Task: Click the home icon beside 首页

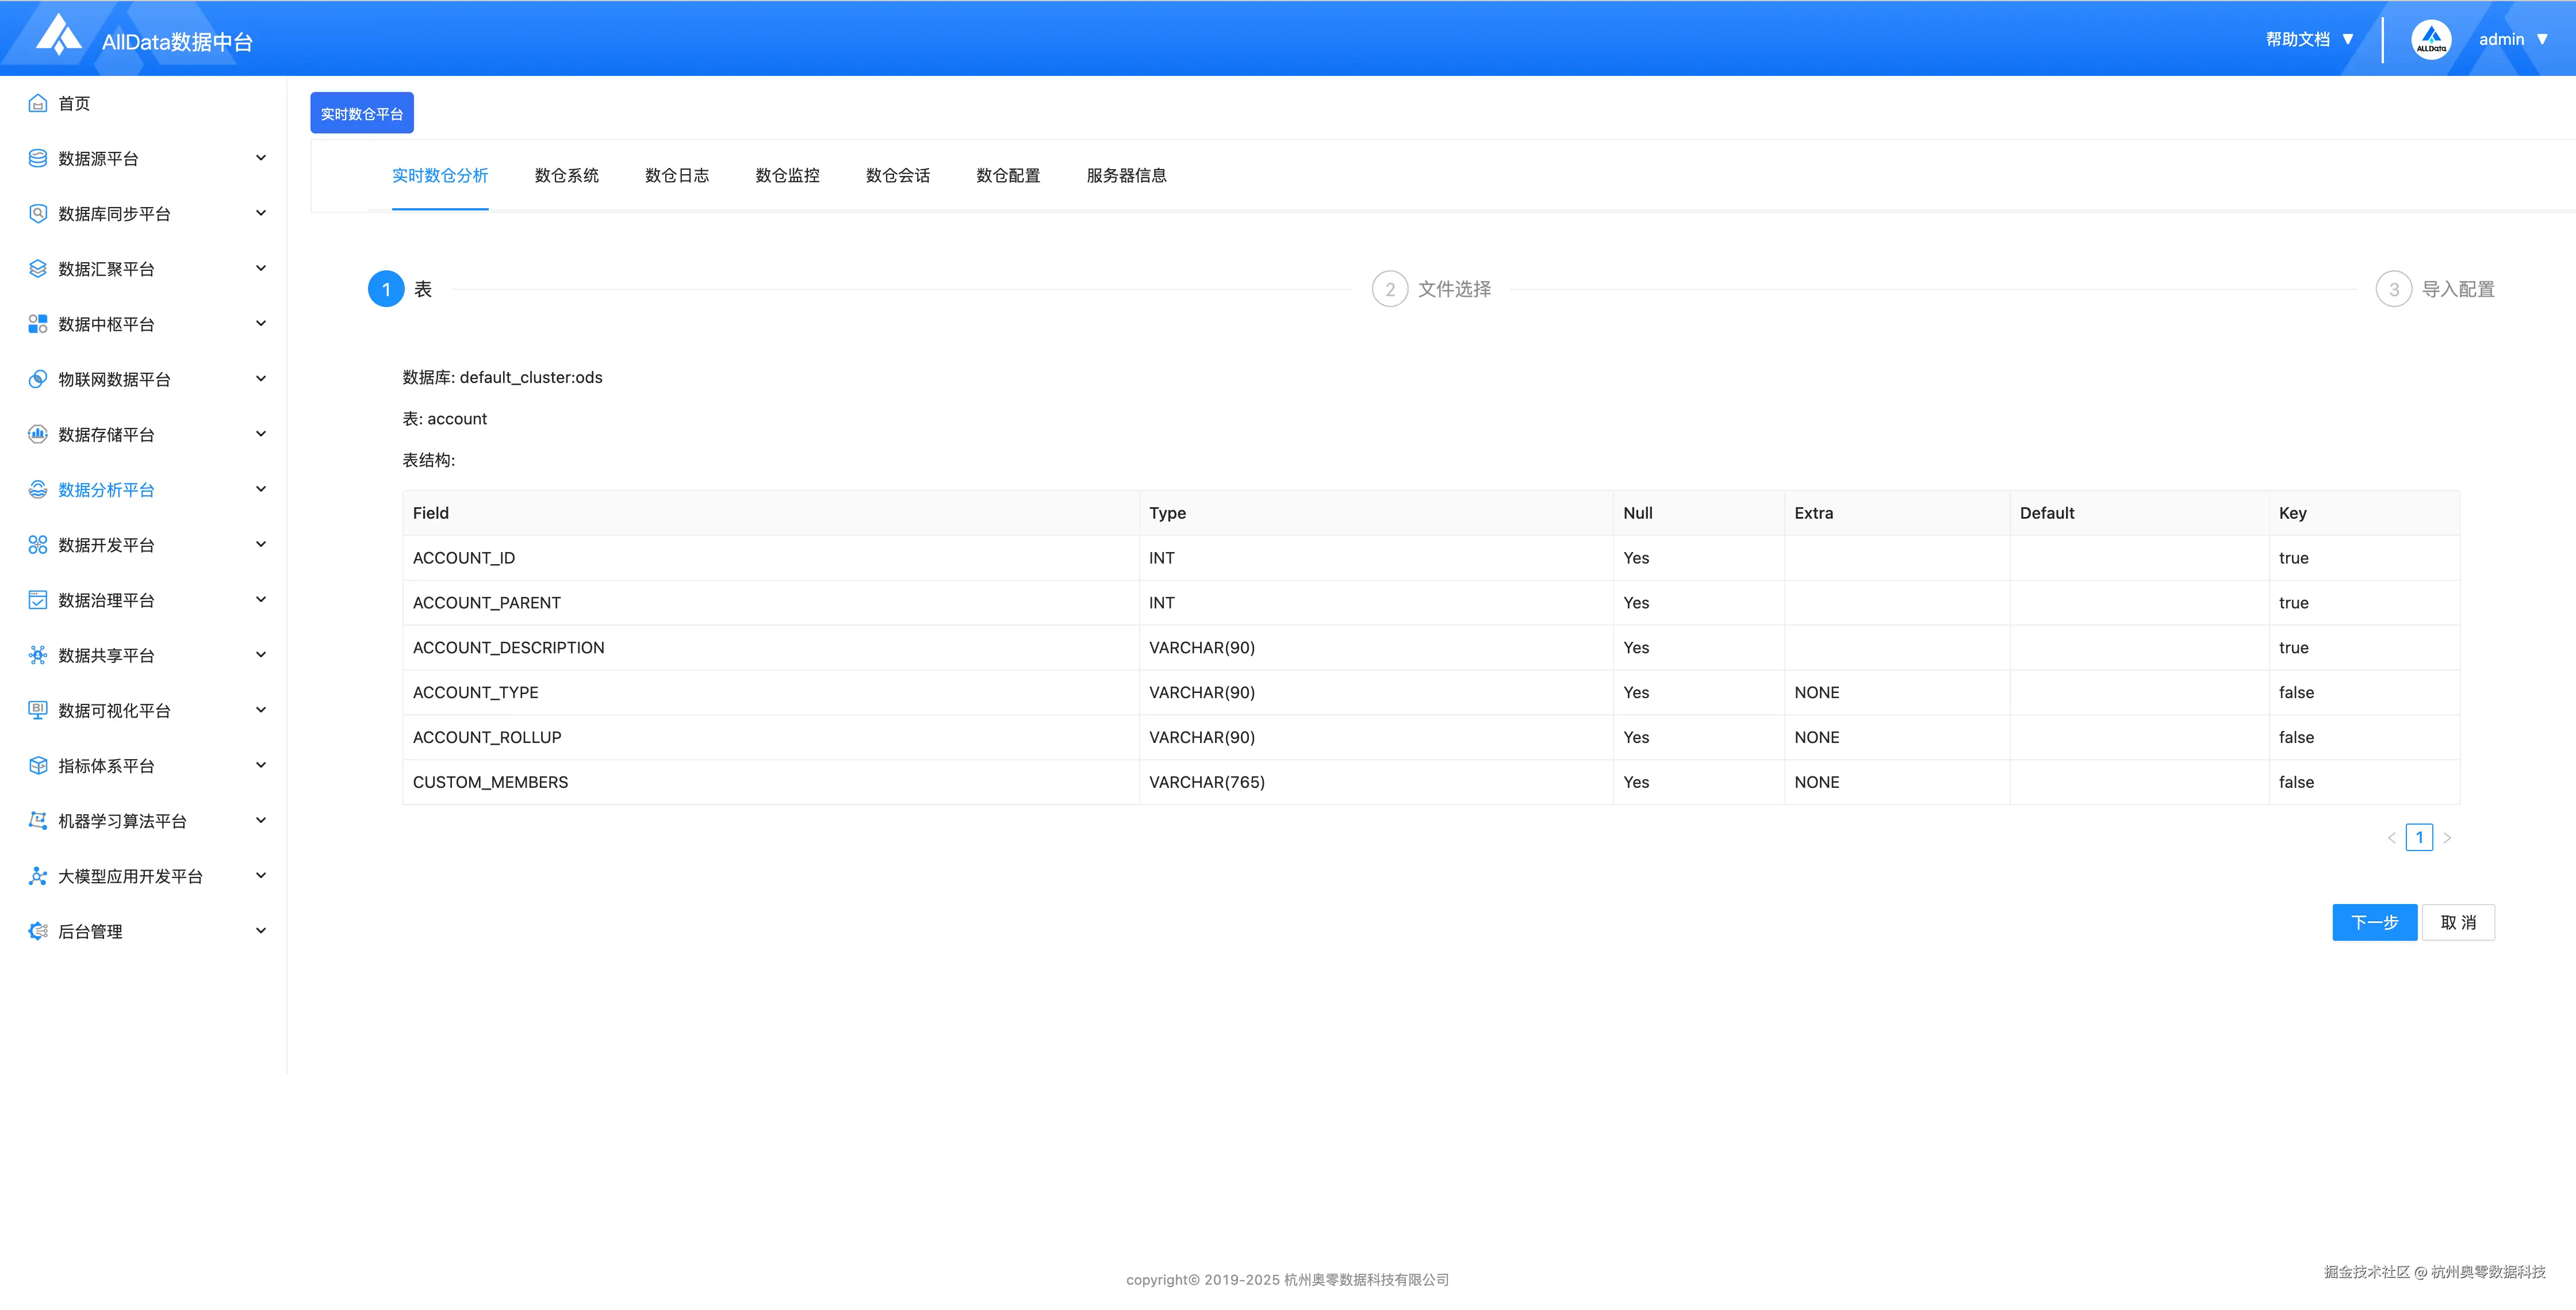Action: (38, 103)
